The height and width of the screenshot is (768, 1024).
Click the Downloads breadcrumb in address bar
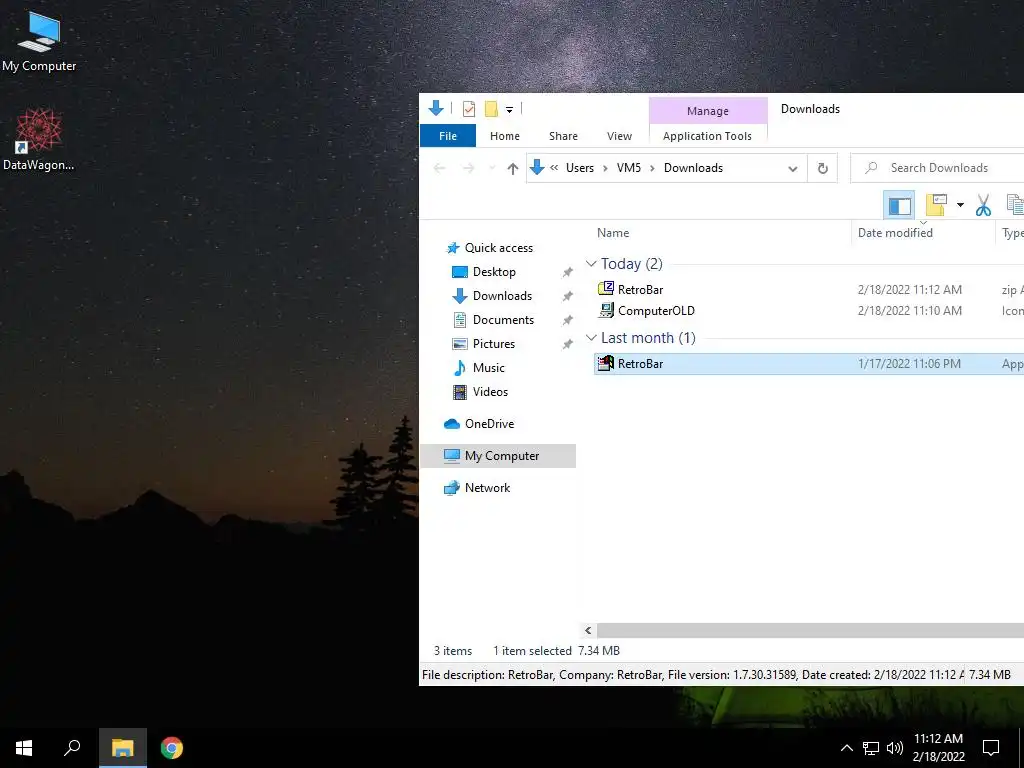pyautogui.click(x=694, y=168)
